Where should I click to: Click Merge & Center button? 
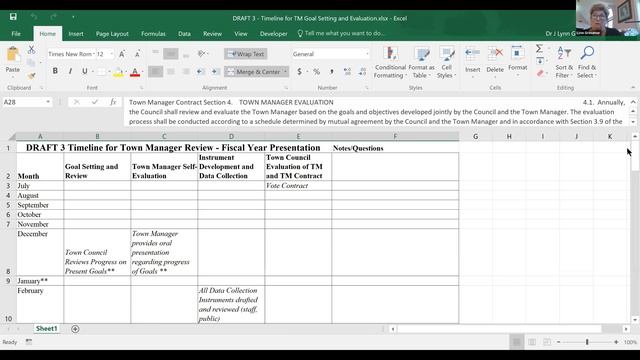[253, 72]
